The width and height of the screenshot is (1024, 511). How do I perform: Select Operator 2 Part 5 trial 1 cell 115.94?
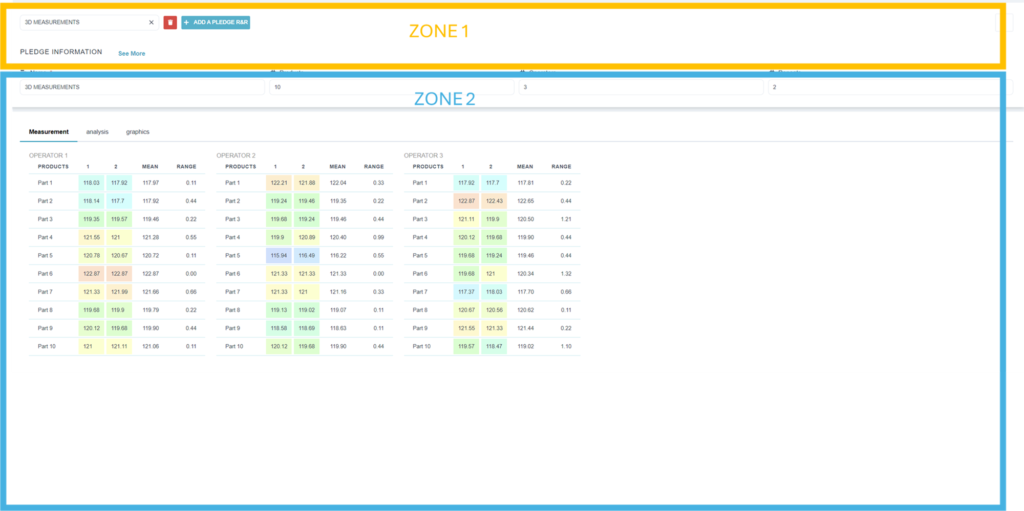279,256
